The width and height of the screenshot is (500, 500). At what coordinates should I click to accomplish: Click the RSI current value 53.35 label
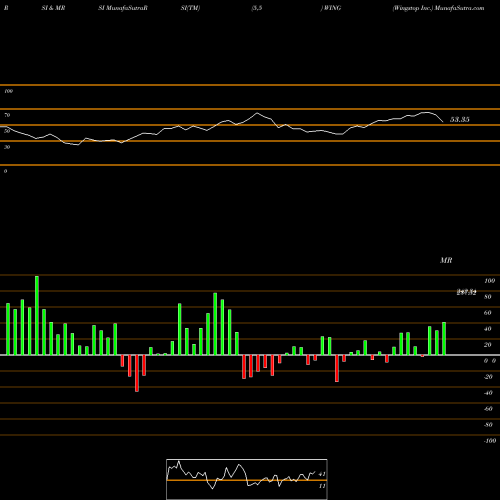(x=460, y=120)
